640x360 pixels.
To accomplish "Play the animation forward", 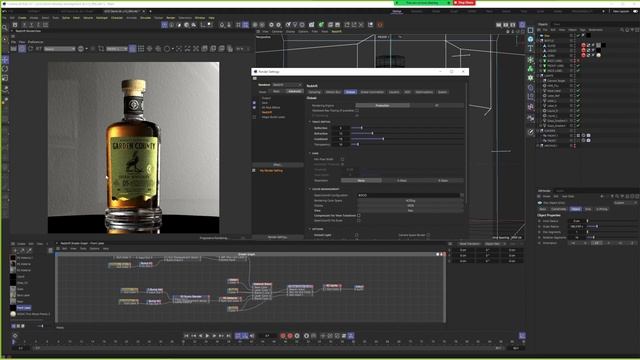I will pos(207,336).
